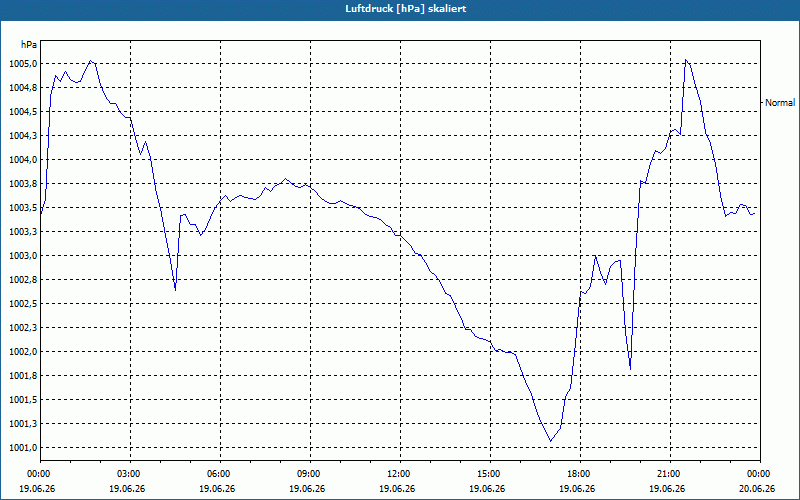
Task: Click the 00:00 label above 20.06.26
Action: (x=760, y=474)
